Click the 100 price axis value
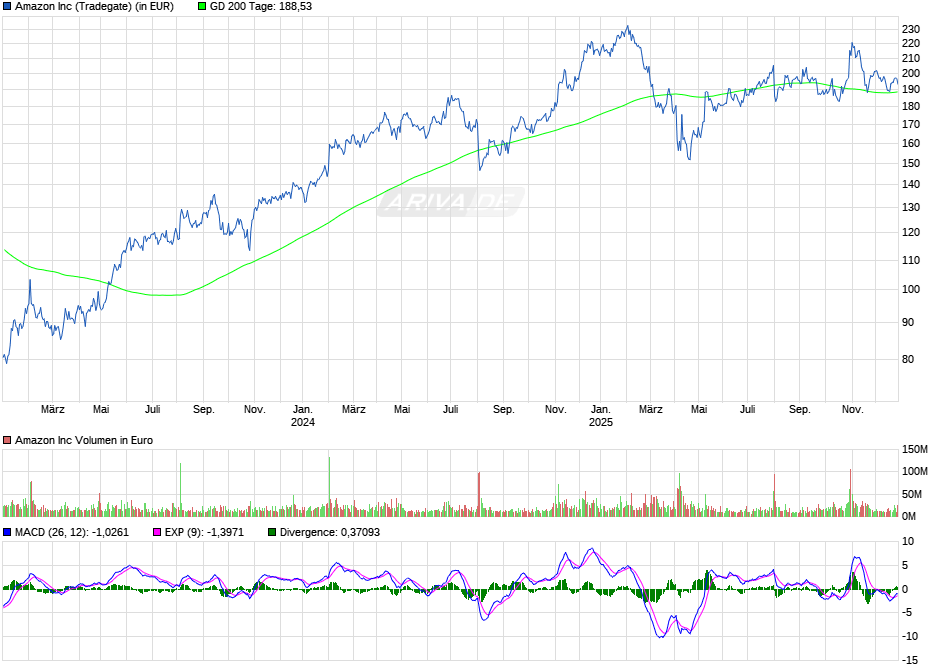Viewport: 940px width, 670px height. pyautogui.click(x=911, y=289)
